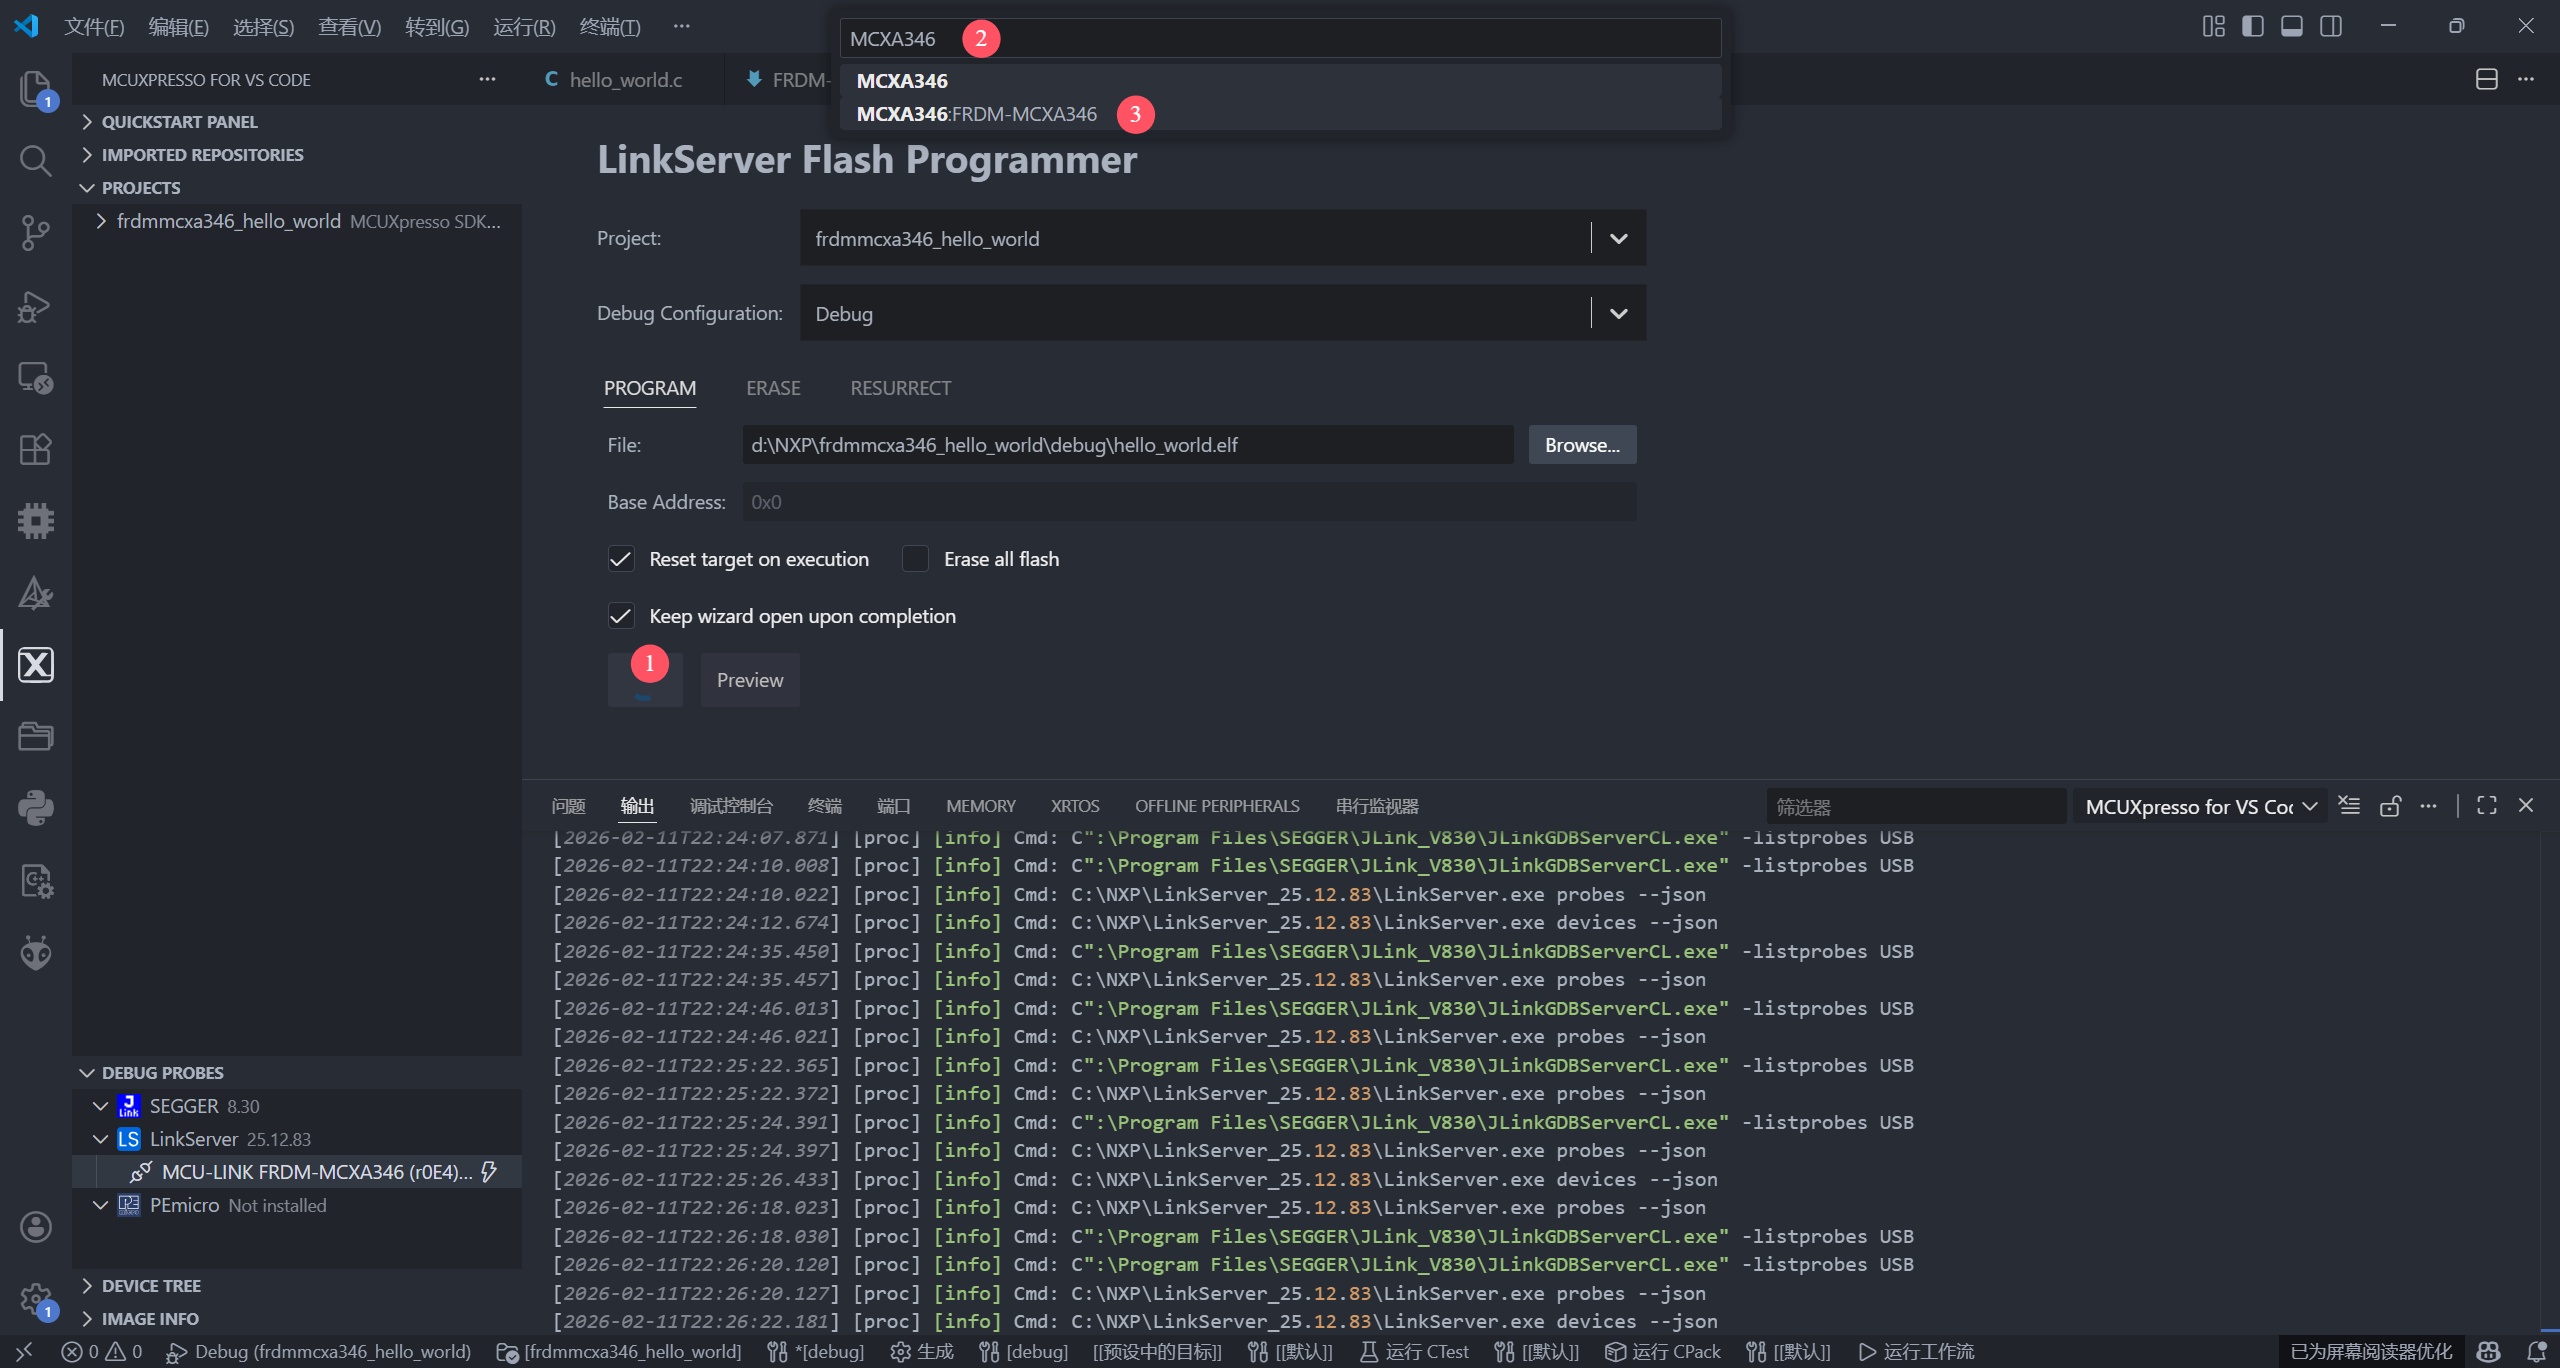Expand the DEVICE TREE section

pos(151,1286)
